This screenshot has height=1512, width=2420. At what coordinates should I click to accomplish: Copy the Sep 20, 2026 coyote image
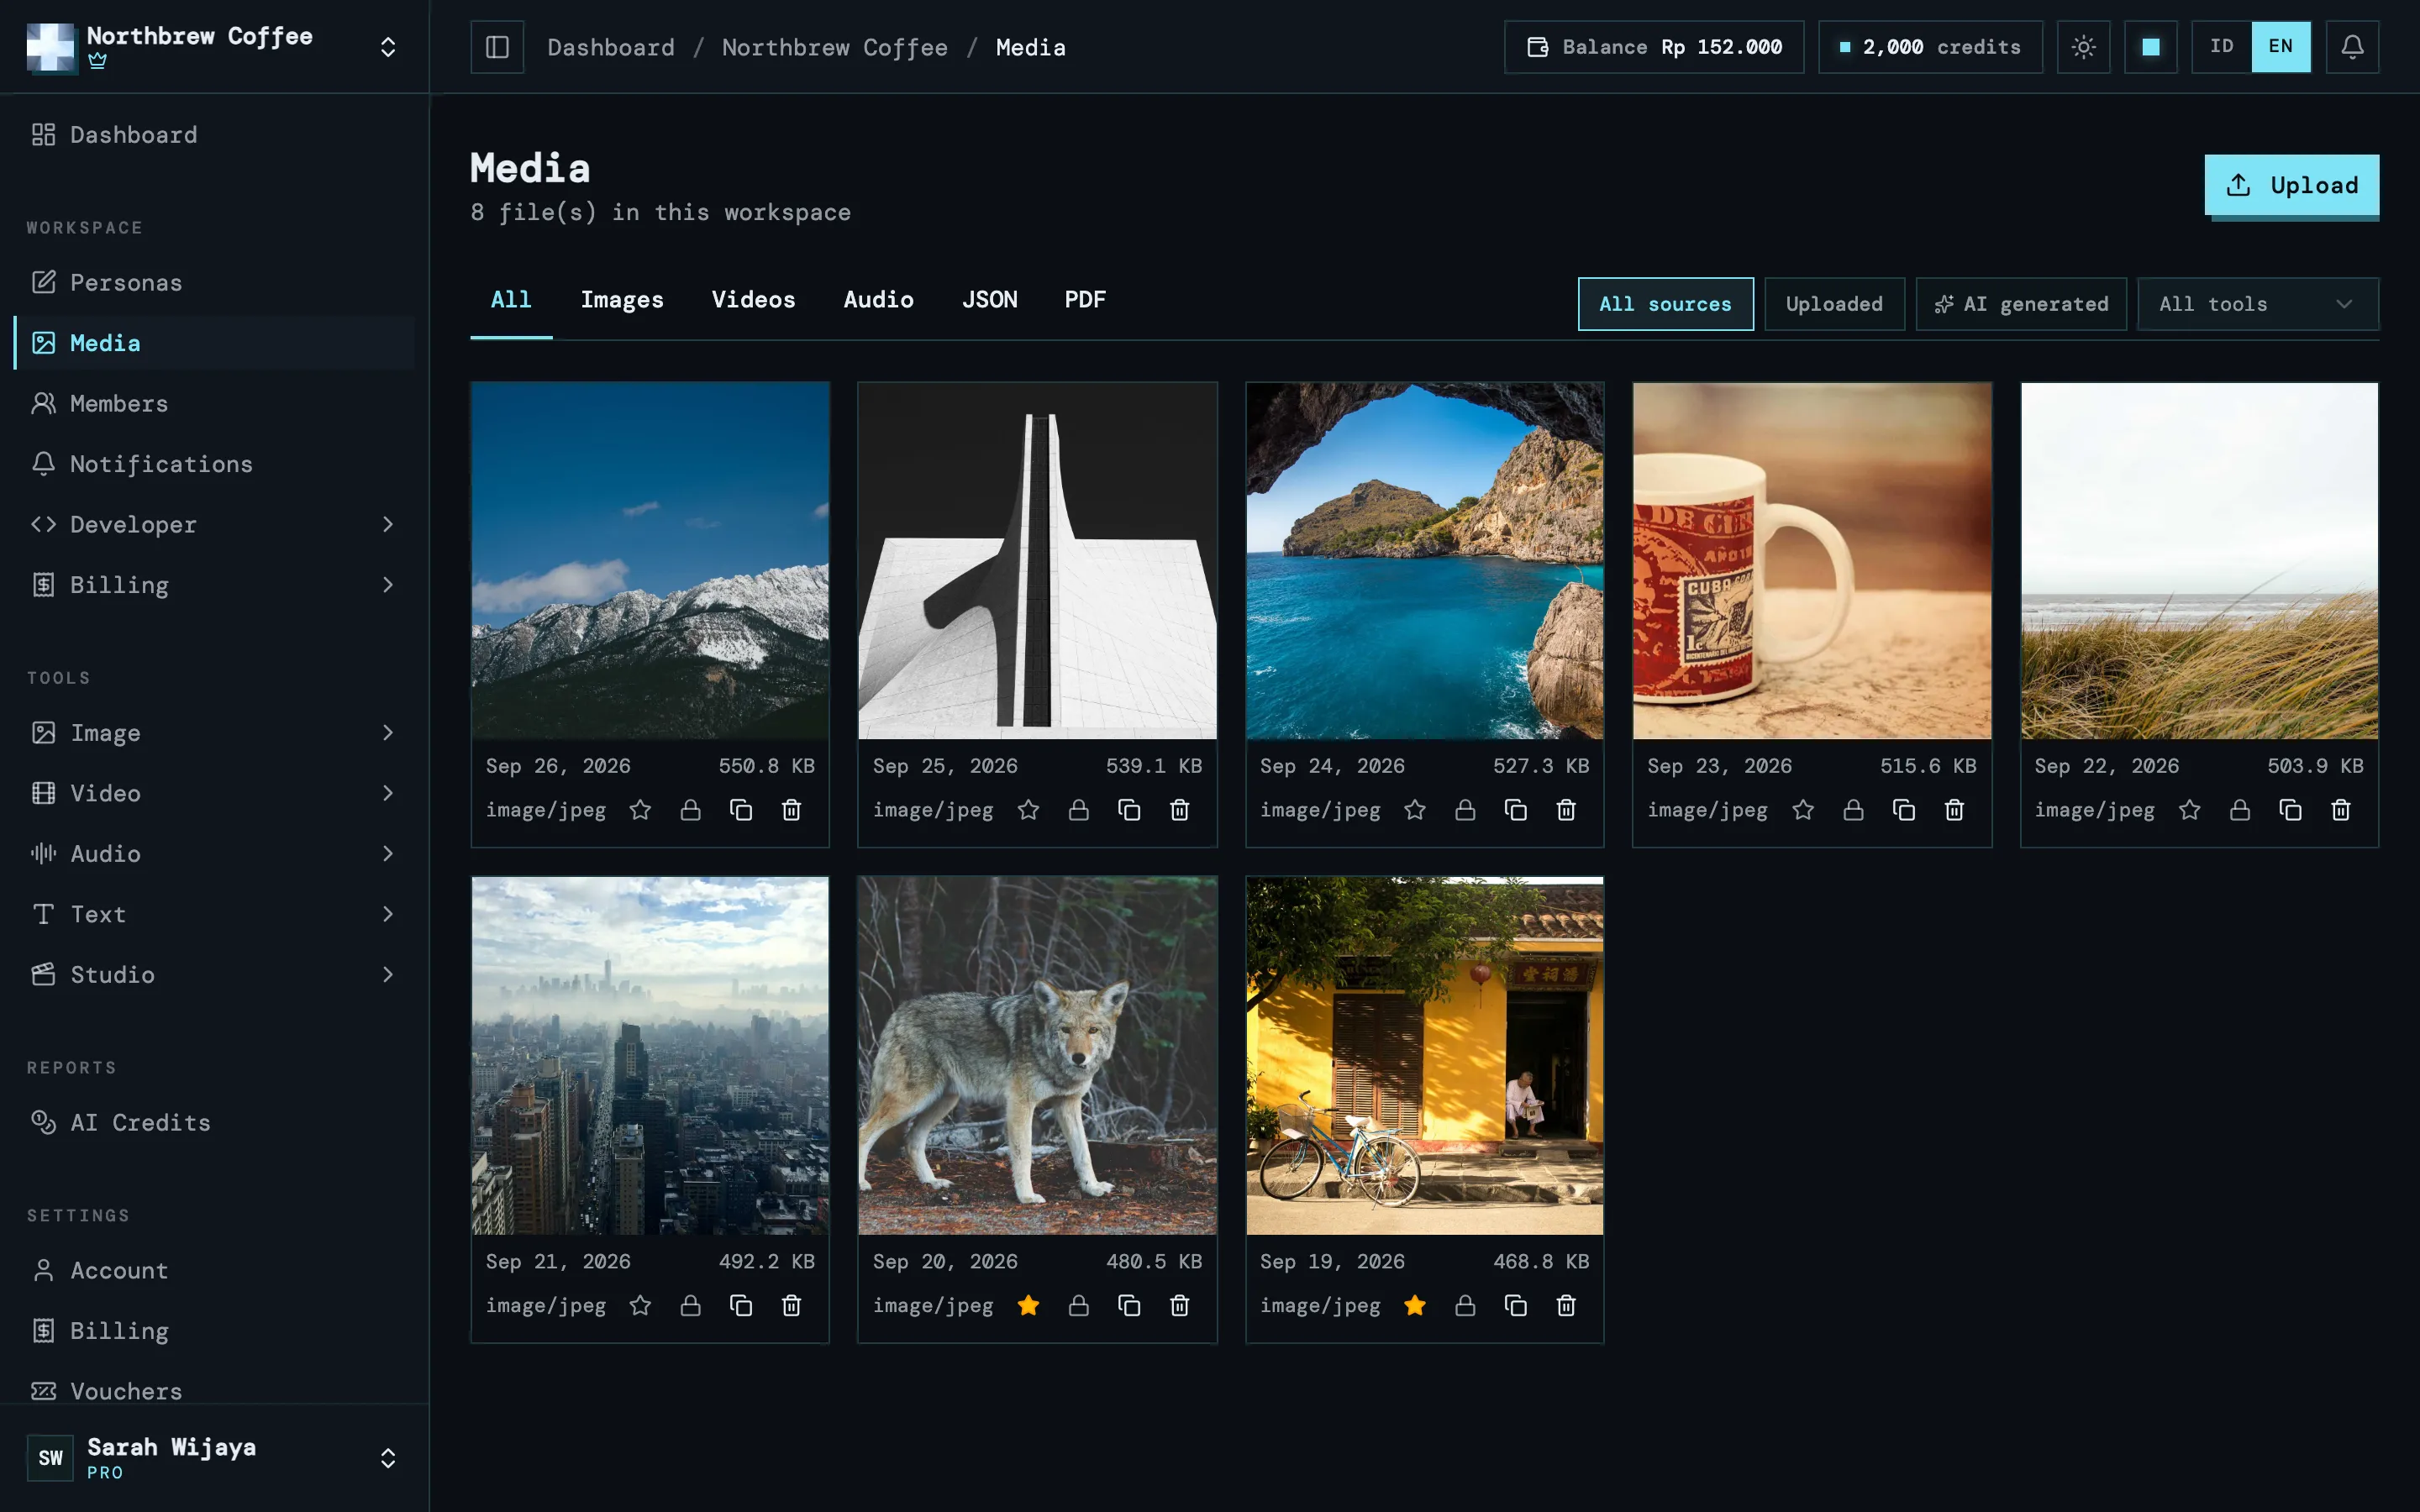(1129, 1305)
